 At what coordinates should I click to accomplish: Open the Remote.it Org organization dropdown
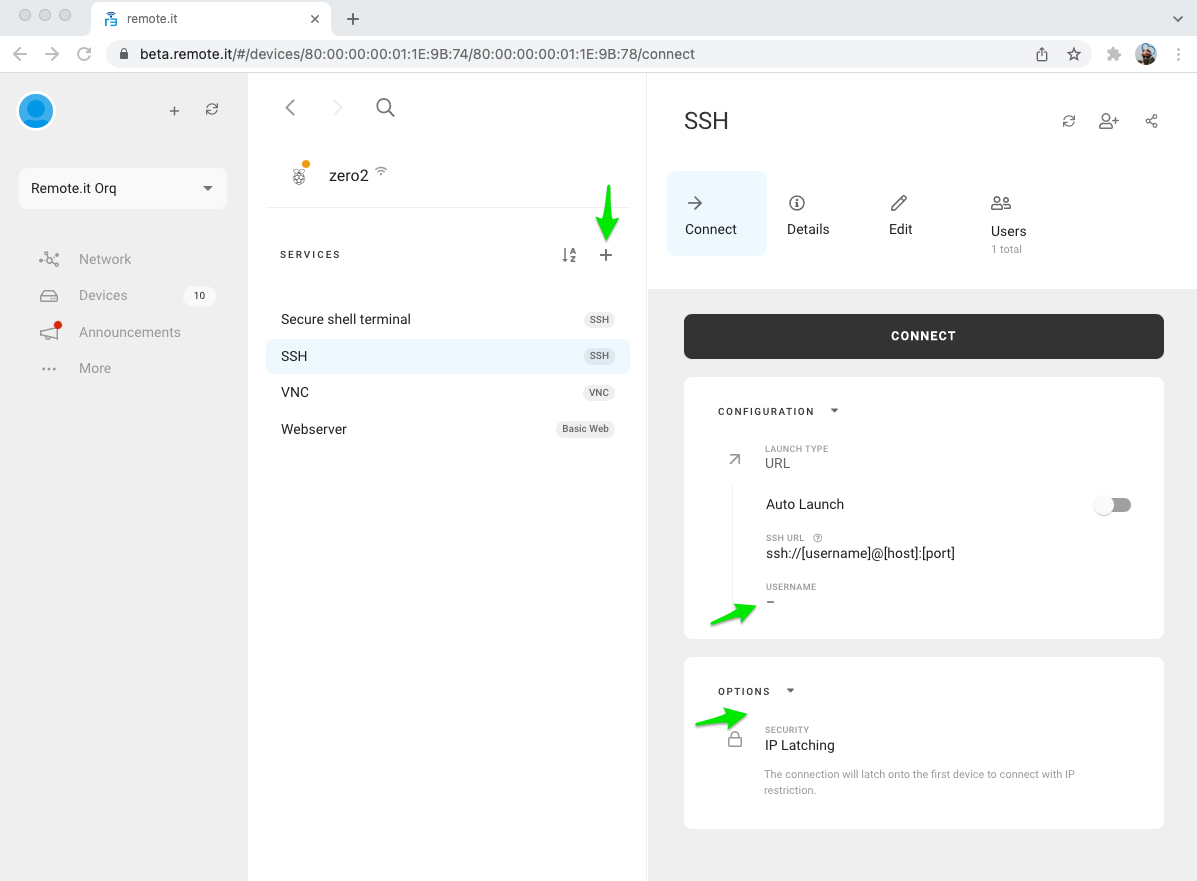coord(123,189)
